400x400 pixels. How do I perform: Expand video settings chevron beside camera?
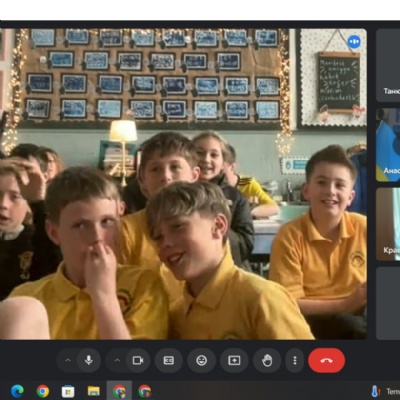point(117,360)
